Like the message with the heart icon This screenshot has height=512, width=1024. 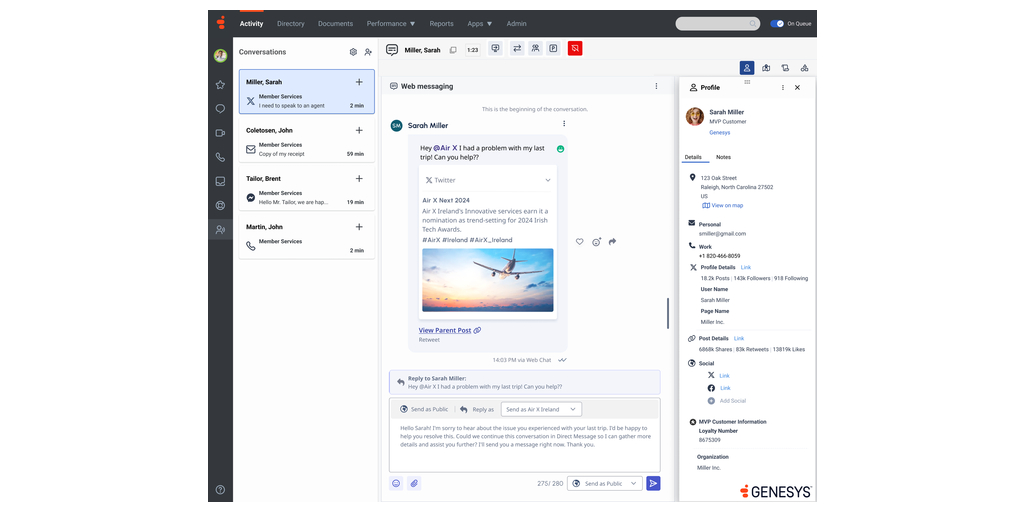(580, 242)
